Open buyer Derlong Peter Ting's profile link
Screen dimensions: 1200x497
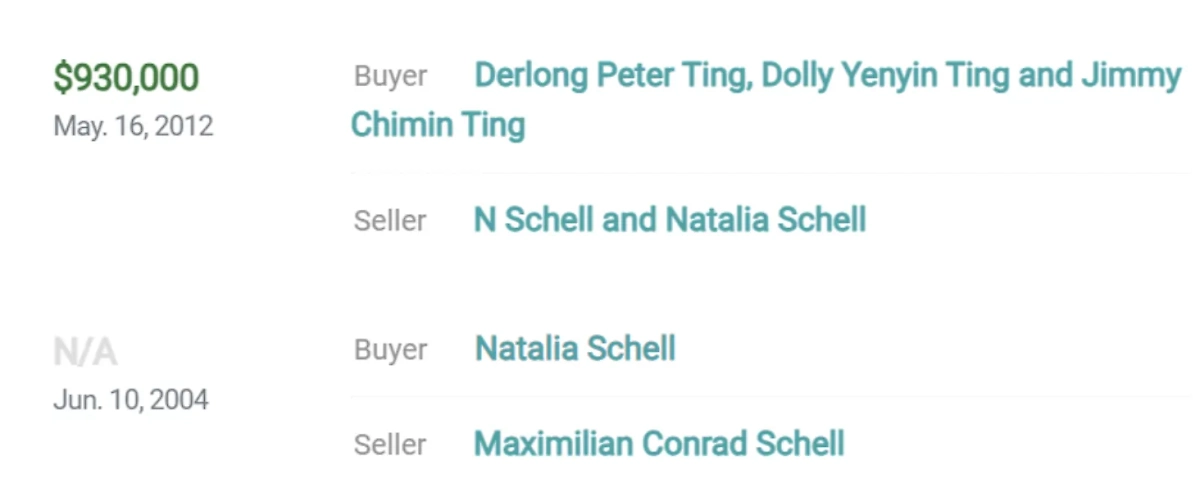coord(612,76)
